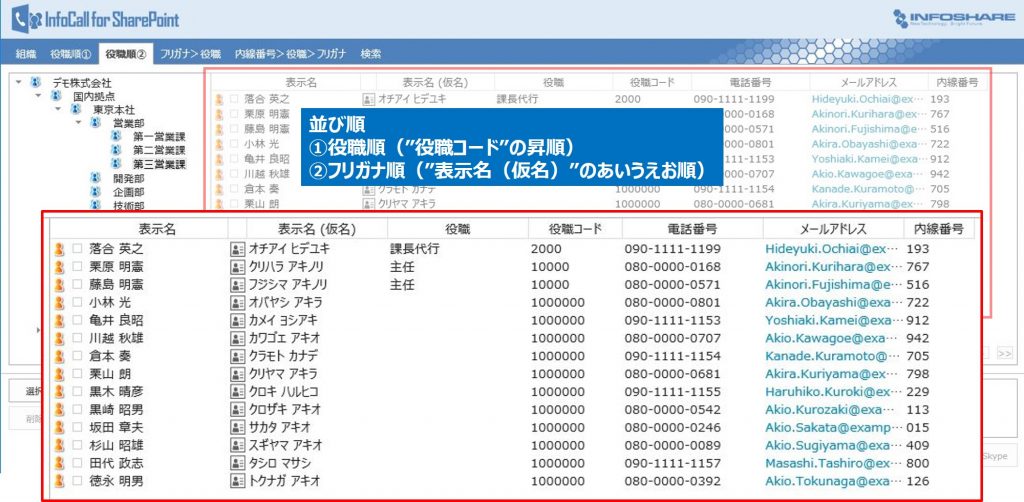Click the contact card icon for クリハラ アキノリ
1024x502 pixels.
point(237,267)
